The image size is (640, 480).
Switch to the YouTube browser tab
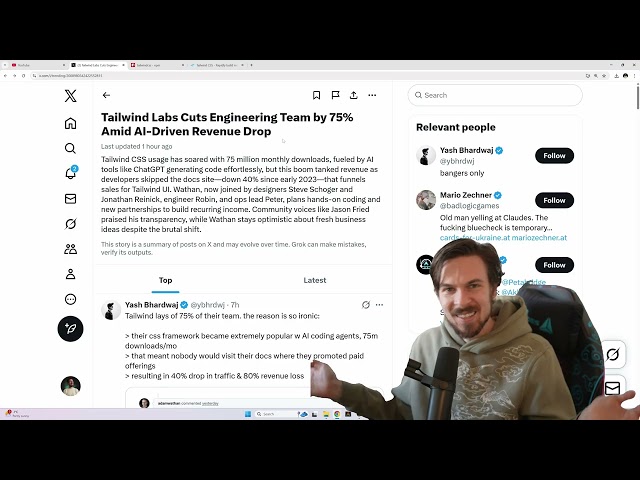tap(37, 65)
